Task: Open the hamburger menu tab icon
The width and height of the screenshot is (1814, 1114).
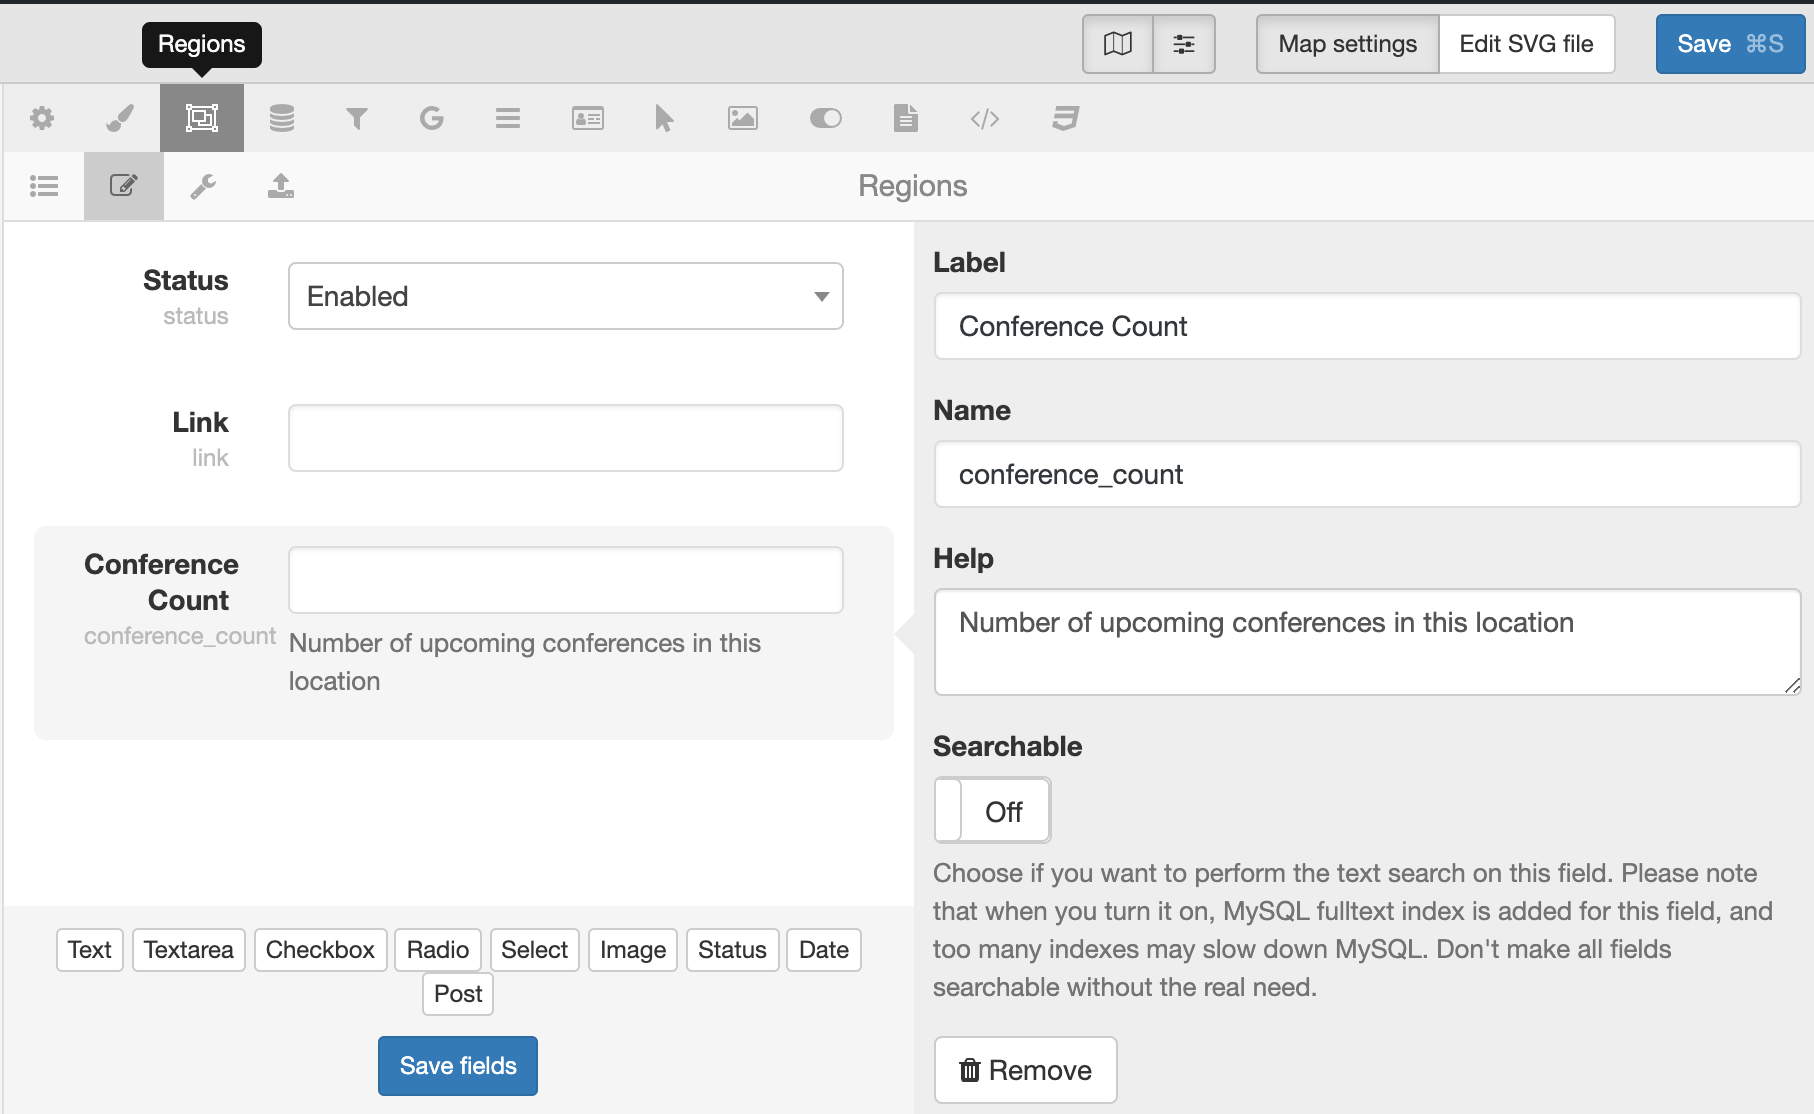Action: click(x=508, y=118)
